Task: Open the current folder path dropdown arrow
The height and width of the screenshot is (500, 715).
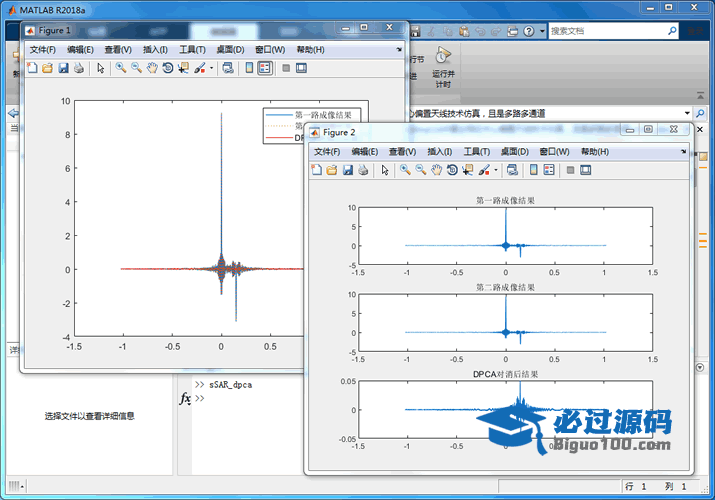Action: pyautogui.click(x=688, y=113)
